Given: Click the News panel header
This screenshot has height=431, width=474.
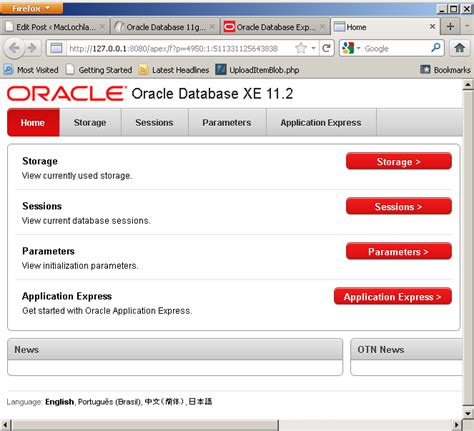Looking at the screenshot, I should click(175, 349).
